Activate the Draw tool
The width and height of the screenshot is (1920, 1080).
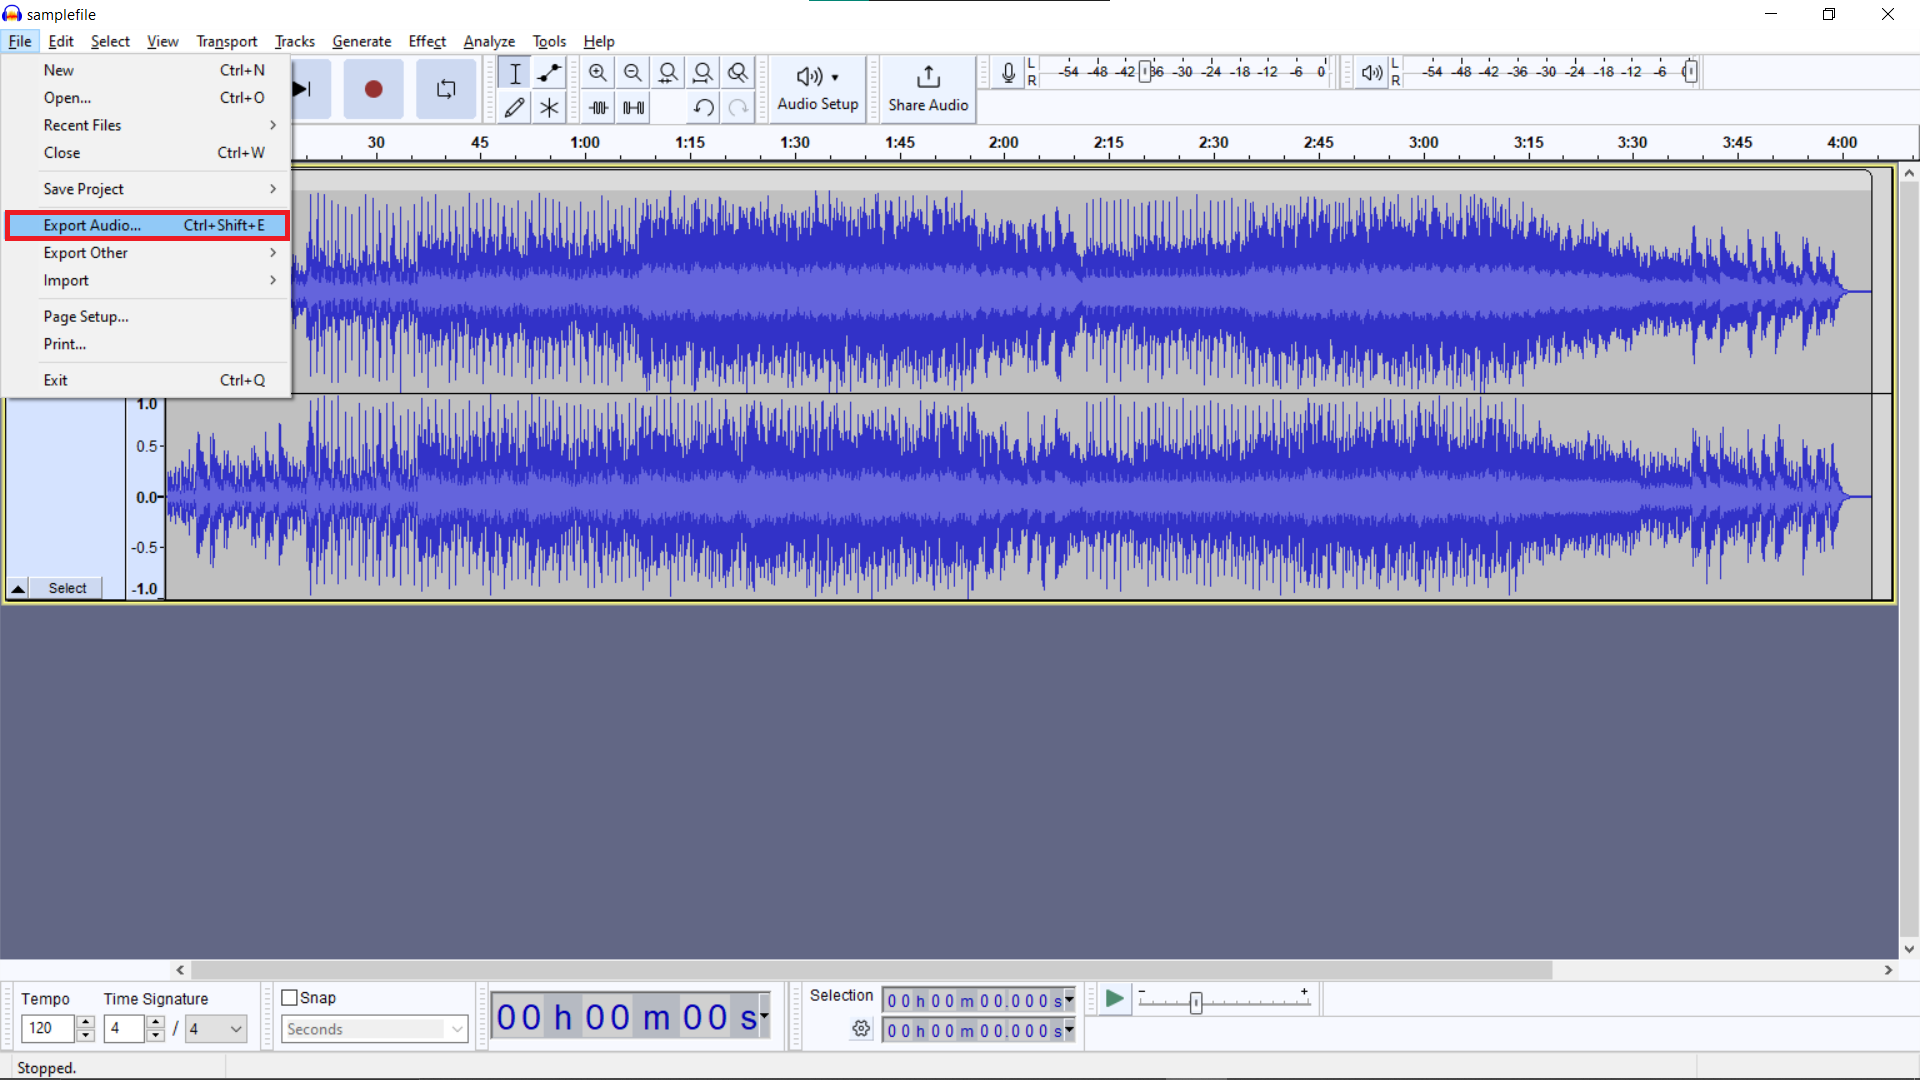click(x=514, y=107)
